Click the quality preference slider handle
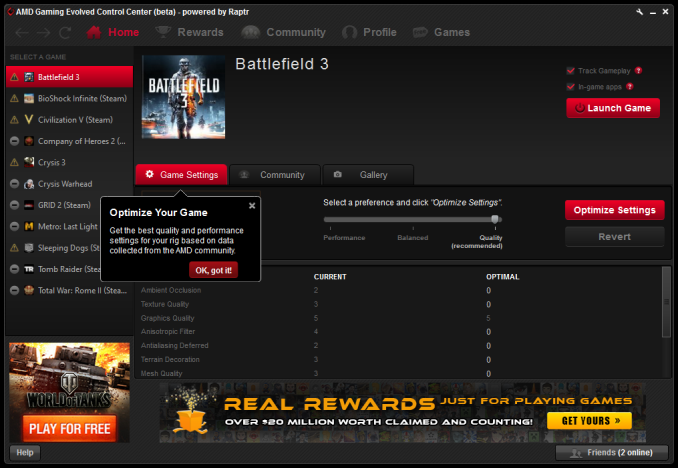The image size is (678, 468). point(495,219)
